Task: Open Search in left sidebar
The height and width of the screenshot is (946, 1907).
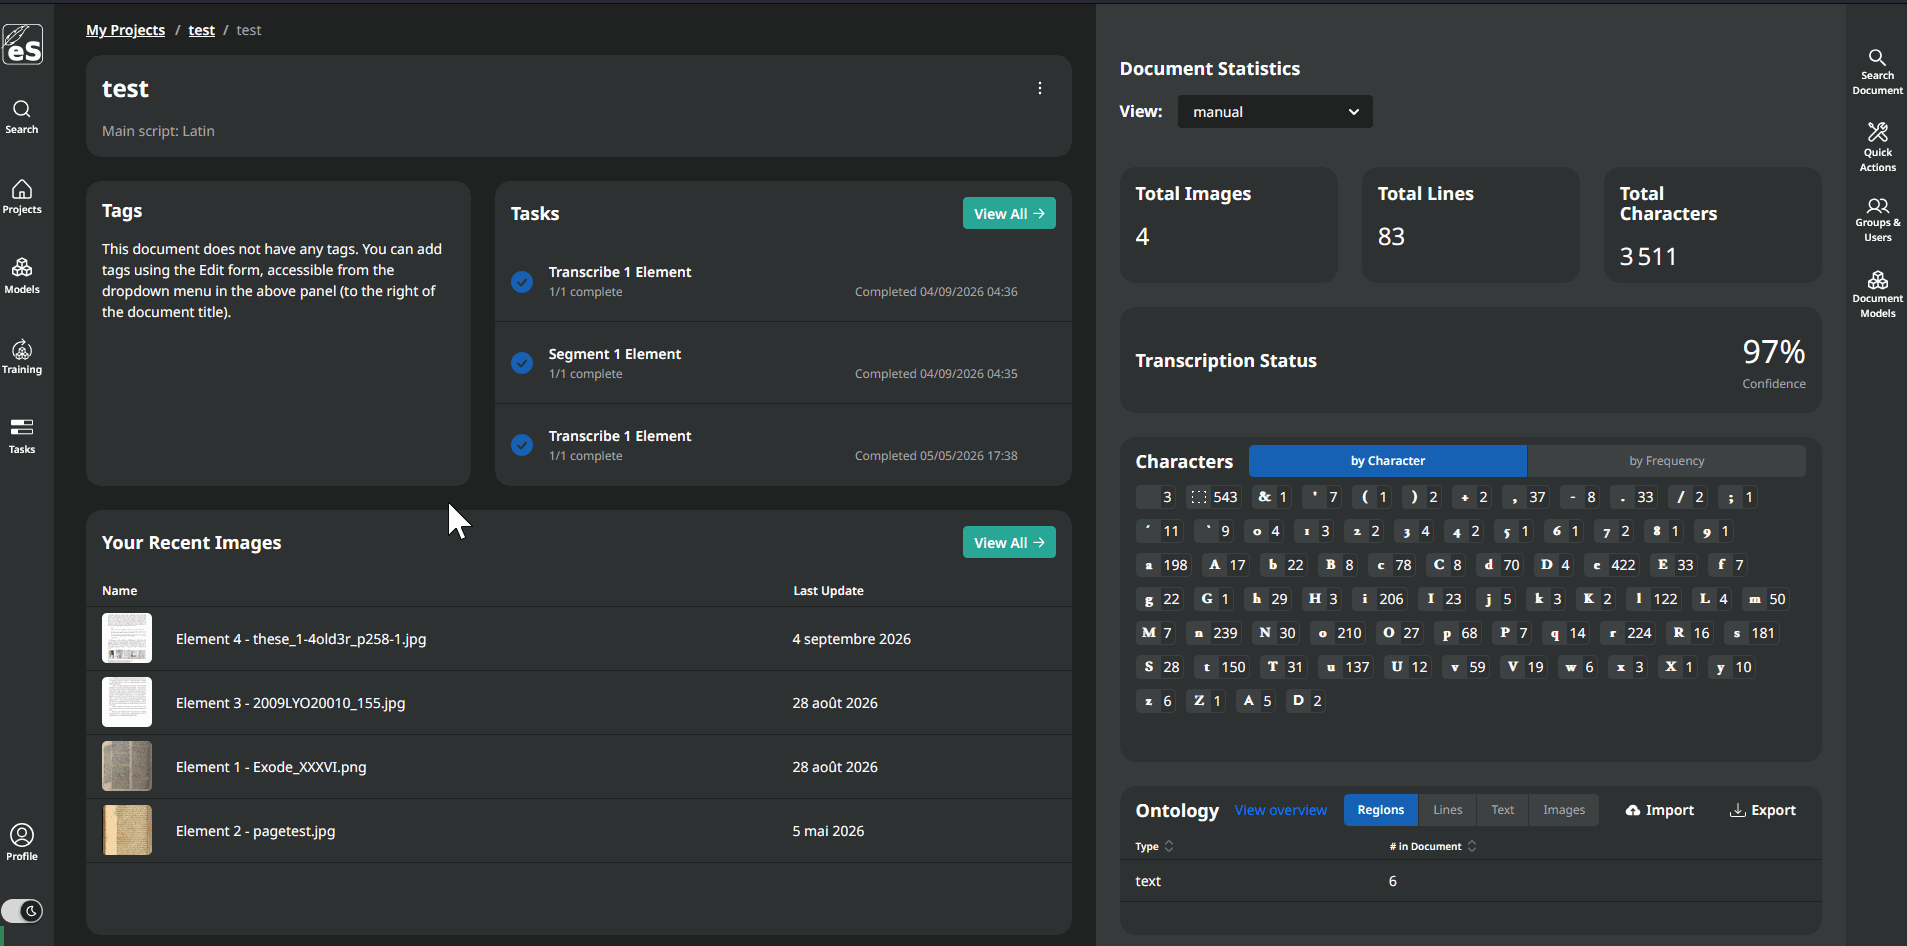Action: click(x=22, y=116)
